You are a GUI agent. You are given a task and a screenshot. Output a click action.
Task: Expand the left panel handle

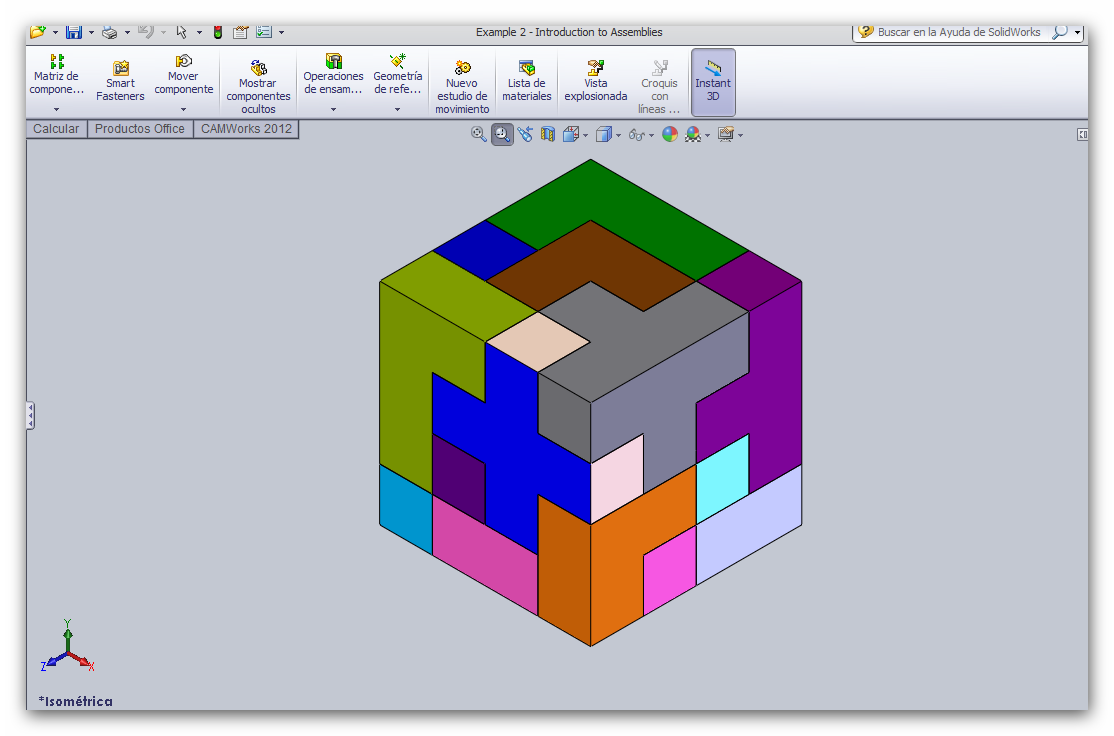[30, 416]
